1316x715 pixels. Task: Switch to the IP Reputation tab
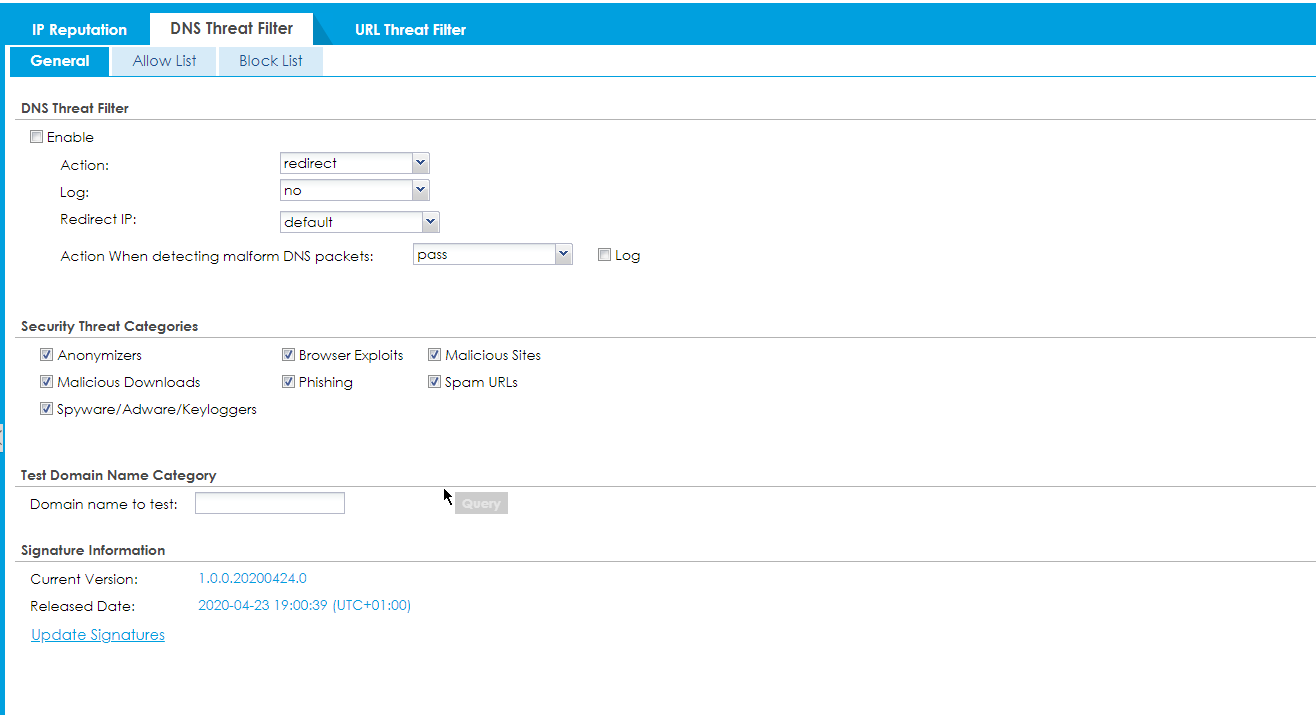point(79,29)
